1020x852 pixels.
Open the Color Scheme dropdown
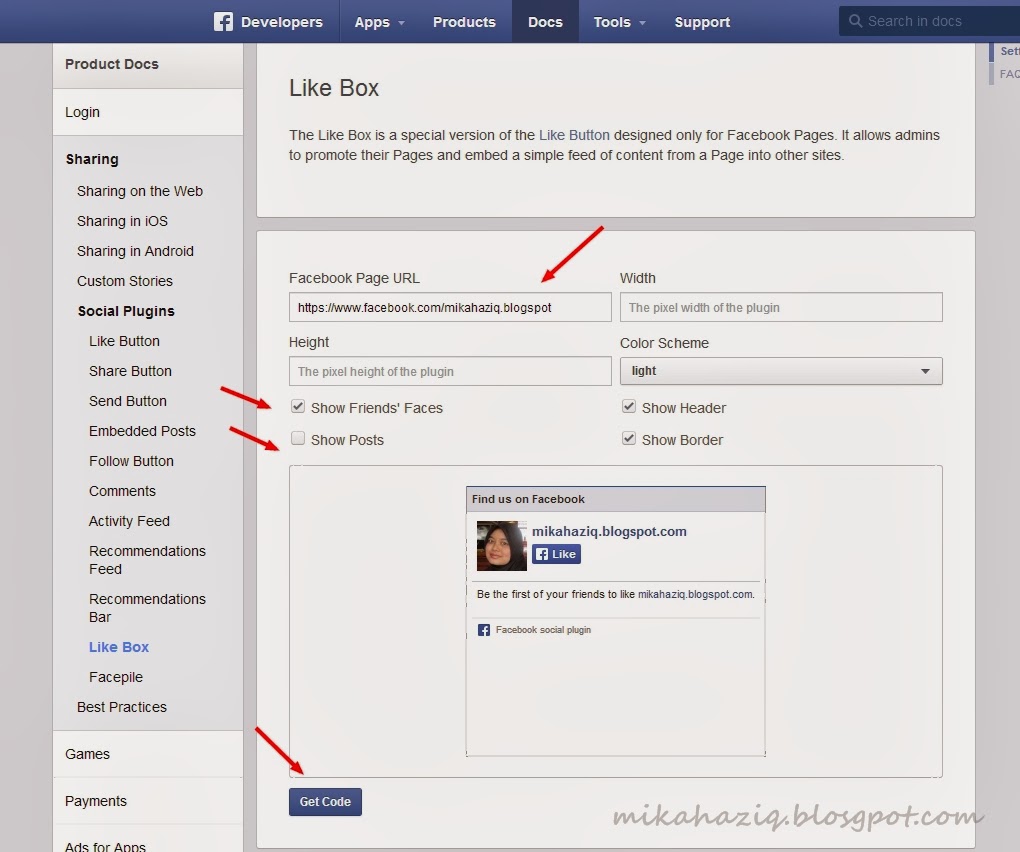pos(781,371)
